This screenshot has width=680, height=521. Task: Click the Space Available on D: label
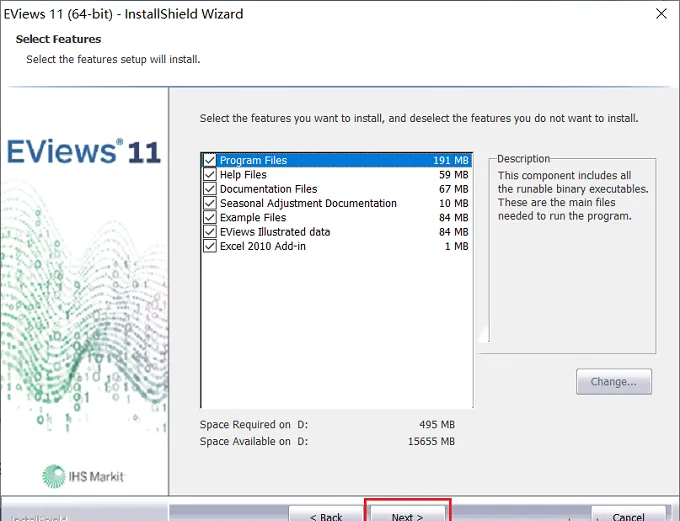click(254, 441)
